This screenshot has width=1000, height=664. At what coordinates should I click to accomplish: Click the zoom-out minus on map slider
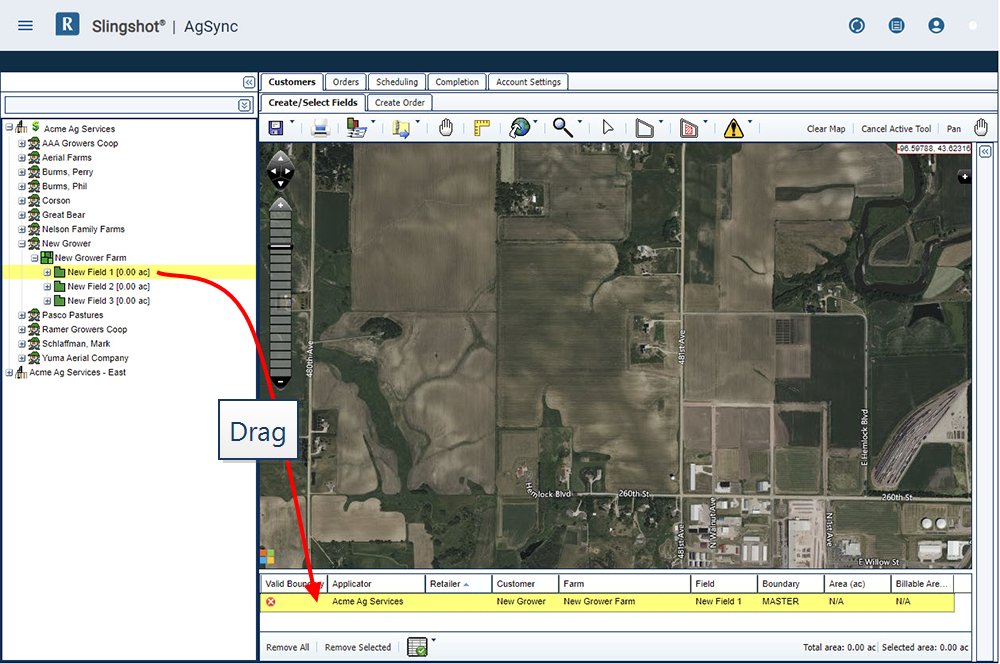(x=280, y=382)
